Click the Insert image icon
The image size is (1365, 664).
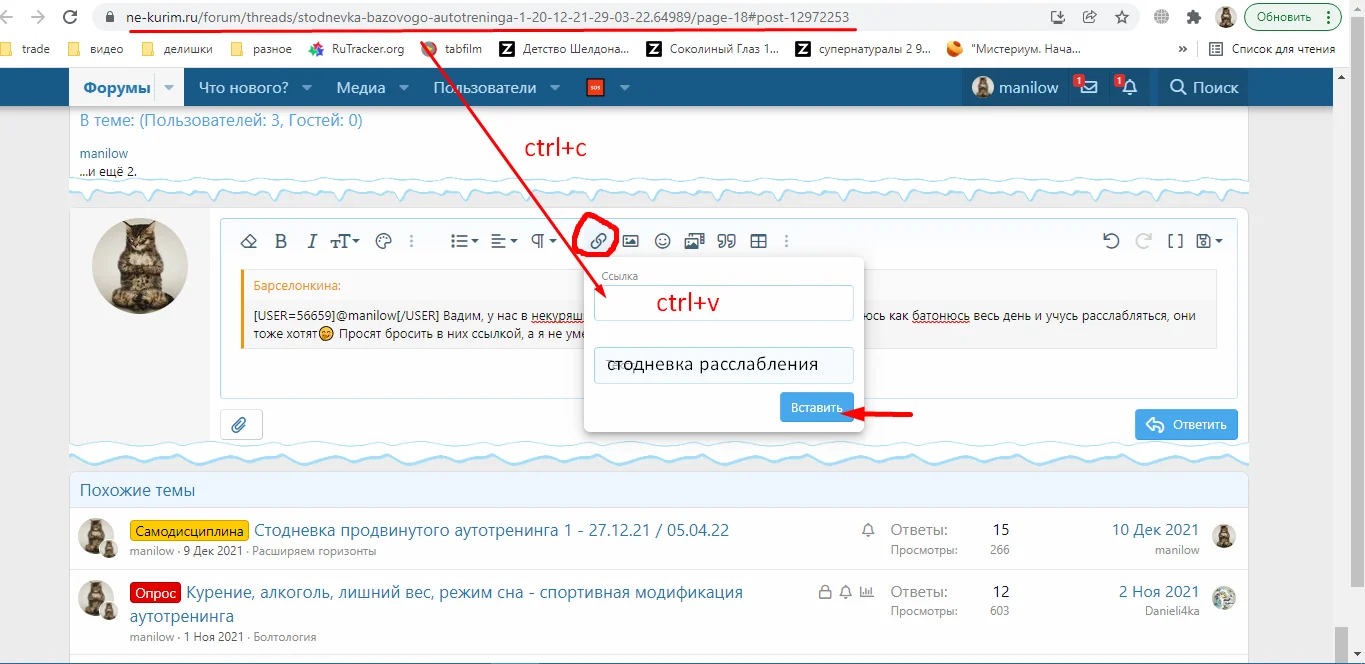click(x=630, y=241)
